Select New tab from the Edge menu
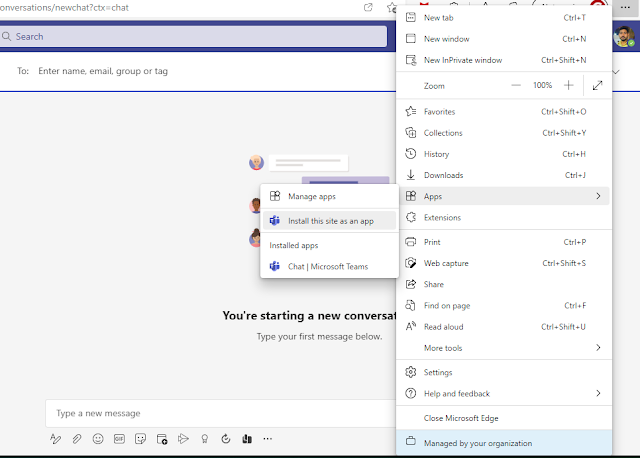Image resolution: width=640 pixels, height=458 pixels. [504, 18]
